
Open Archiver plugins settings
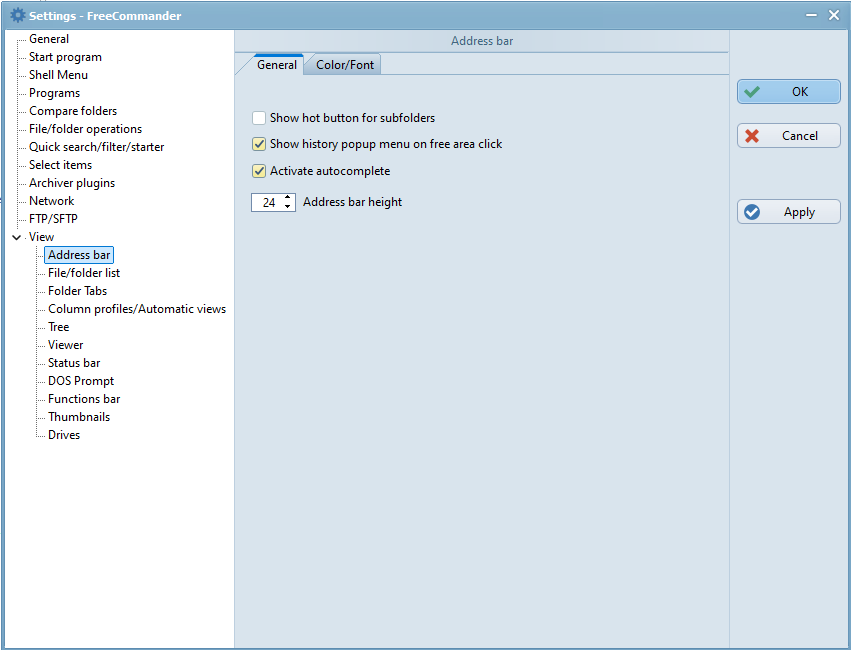72,183
